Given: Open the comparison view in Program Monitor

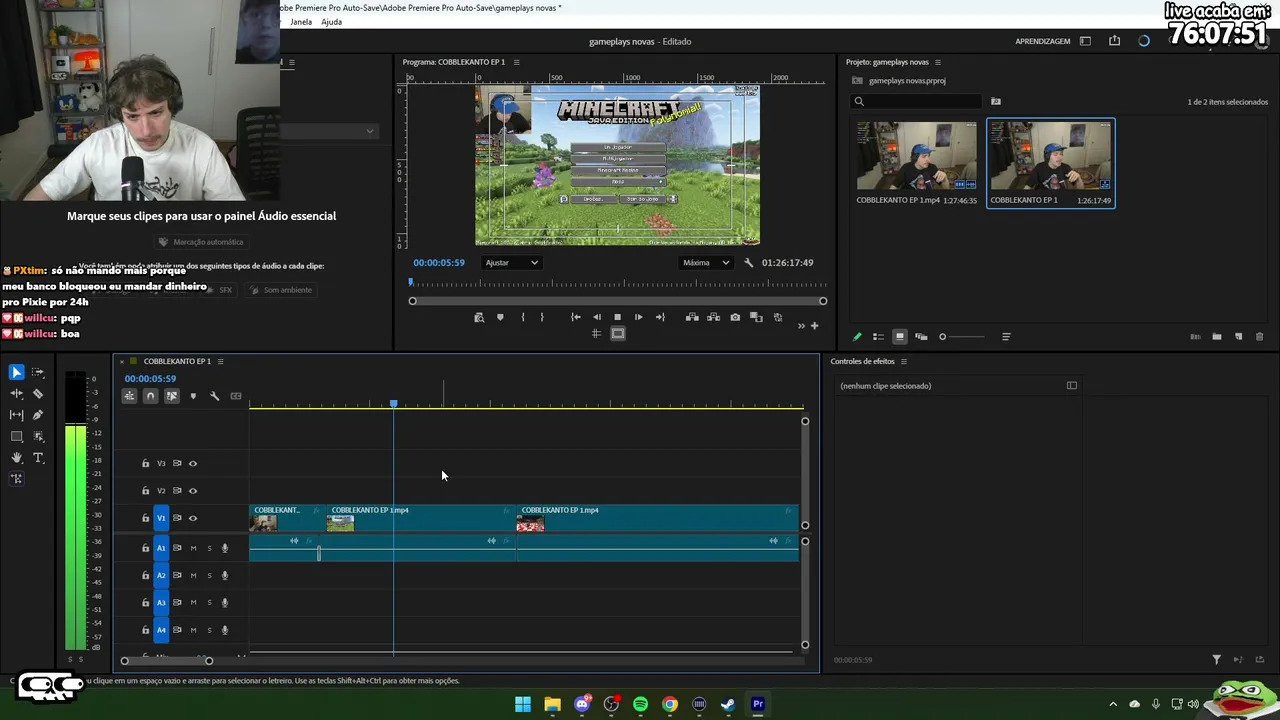Looking at the screenshot, I should [x=756, y=317].
